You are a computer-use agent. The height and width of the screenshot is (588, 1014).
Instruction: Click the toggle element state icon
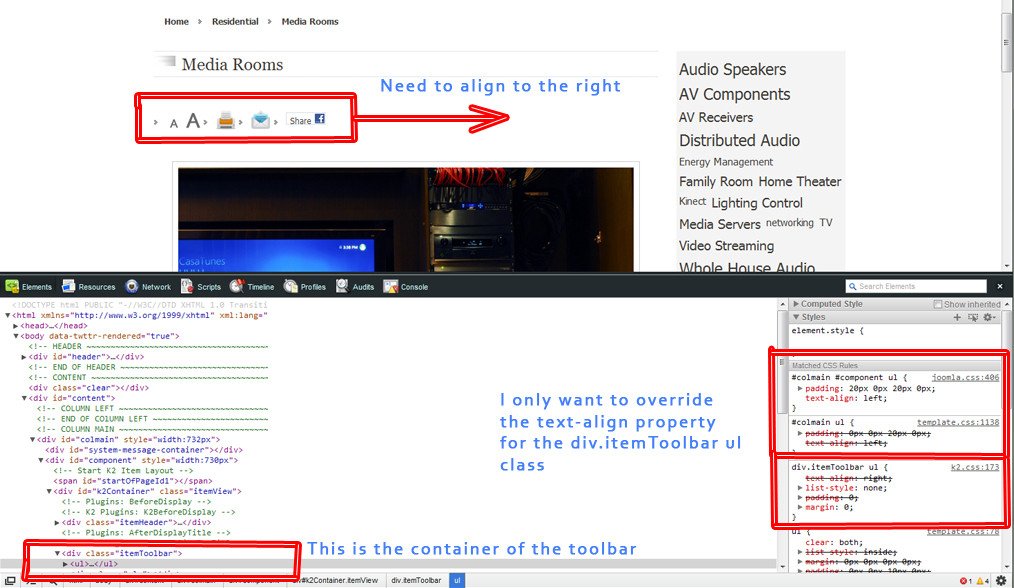971,317
